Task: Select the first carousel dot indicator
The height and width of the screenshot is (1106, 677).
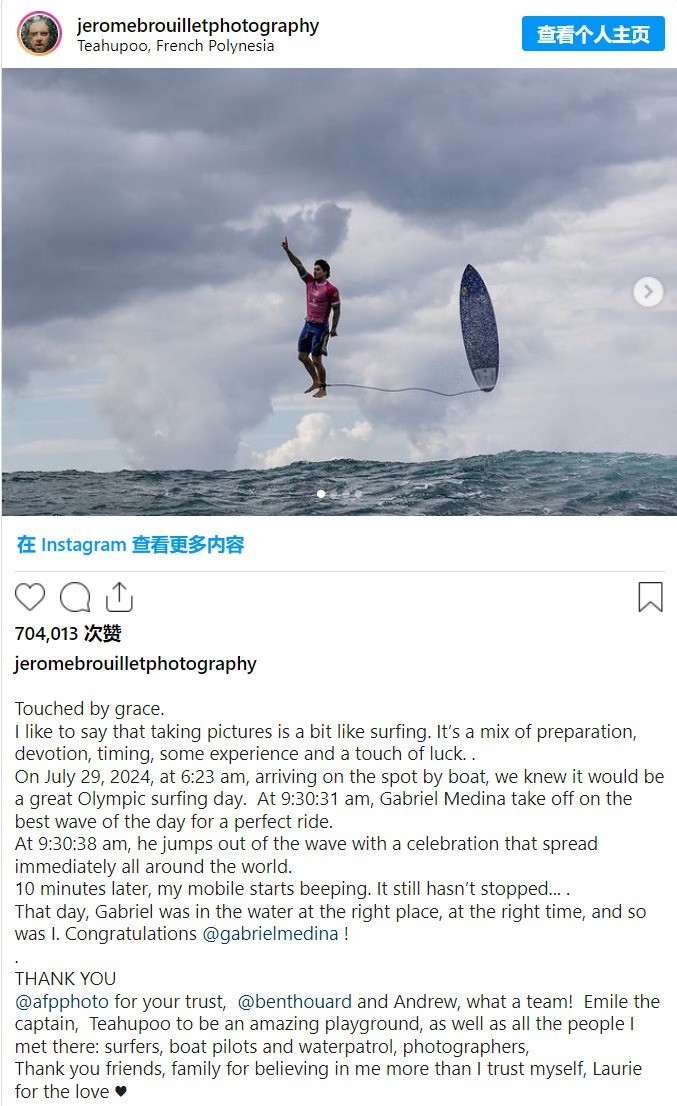Action: [322, 494]
